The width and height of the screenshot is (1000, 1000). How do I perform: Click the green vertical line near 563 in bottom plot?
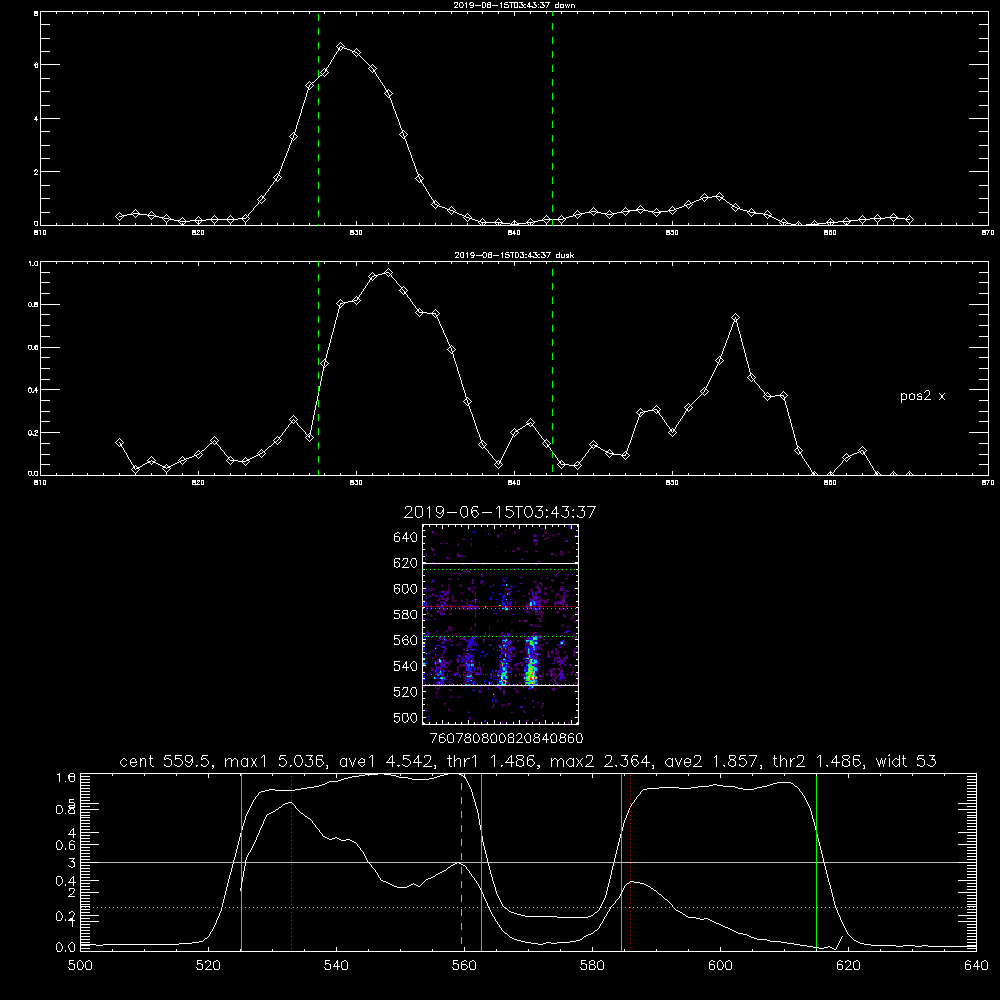[482, 862]
